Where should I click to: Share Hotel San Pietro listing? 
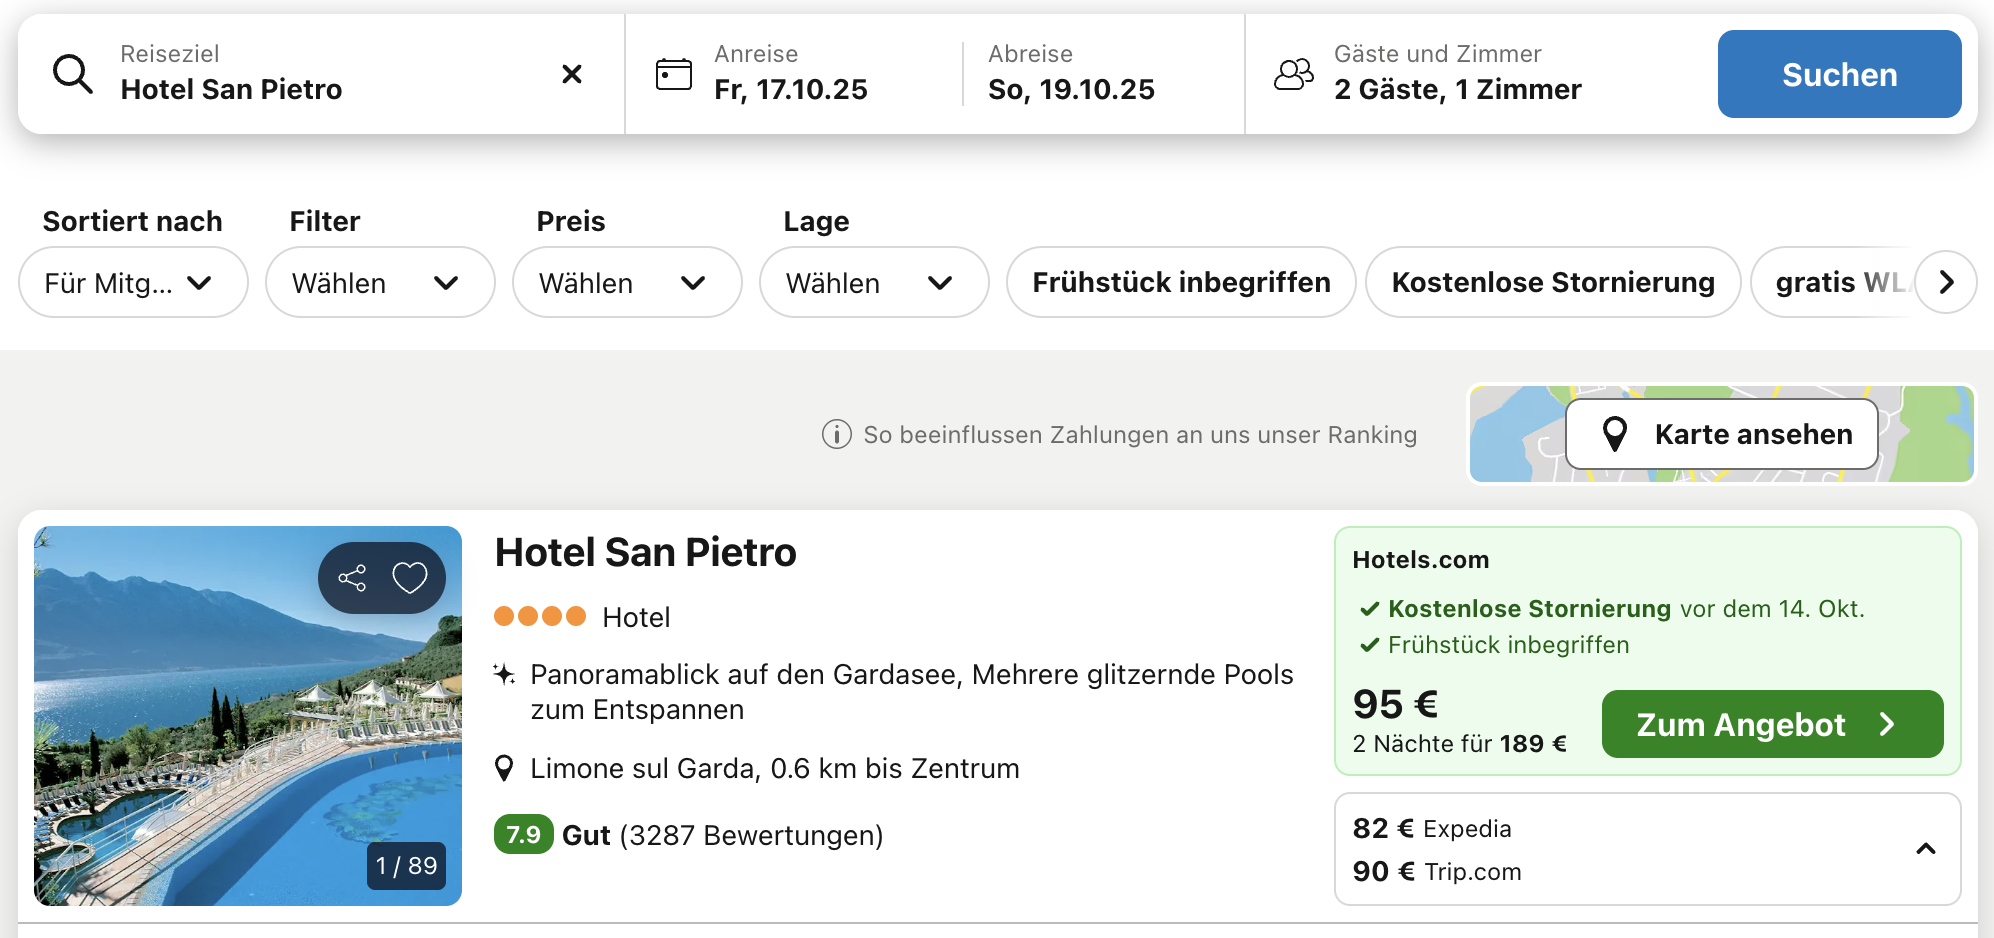coord(352,577)
